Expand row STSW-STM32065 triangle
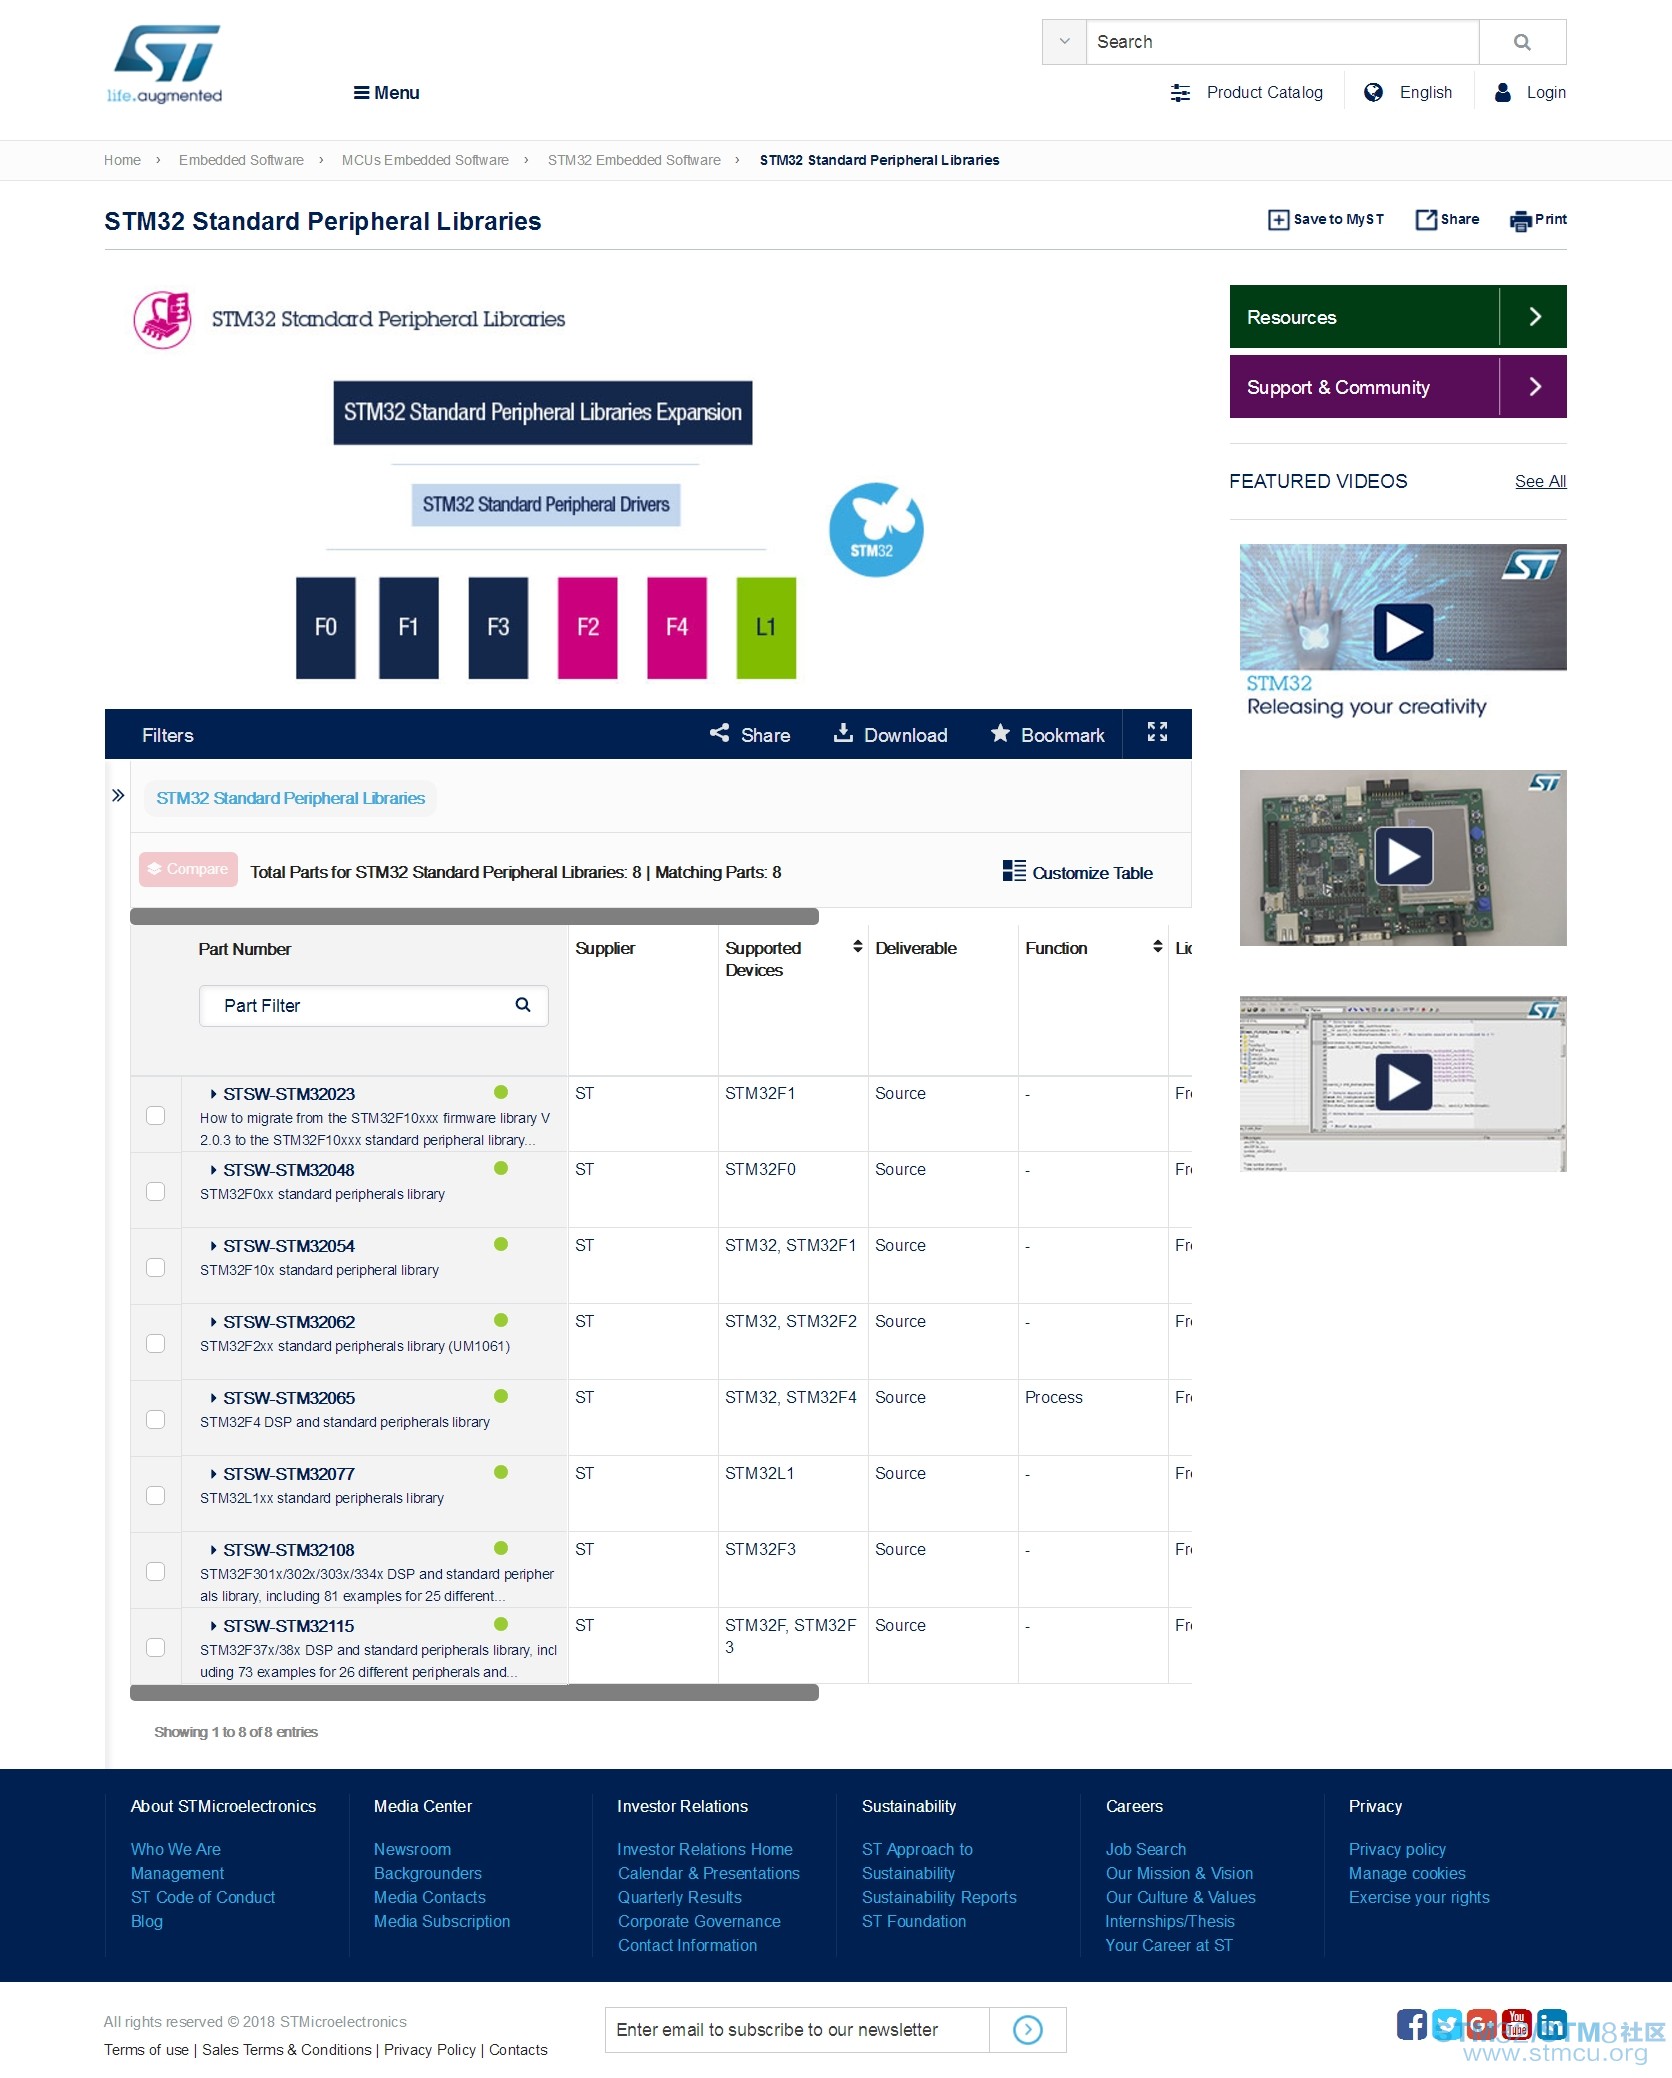 pos(213,1398)
